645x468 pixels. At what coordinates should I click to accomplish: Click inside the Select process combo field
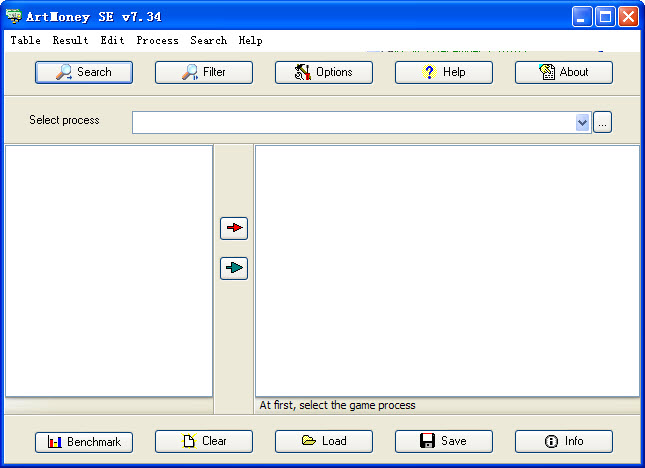coord(352,122)
